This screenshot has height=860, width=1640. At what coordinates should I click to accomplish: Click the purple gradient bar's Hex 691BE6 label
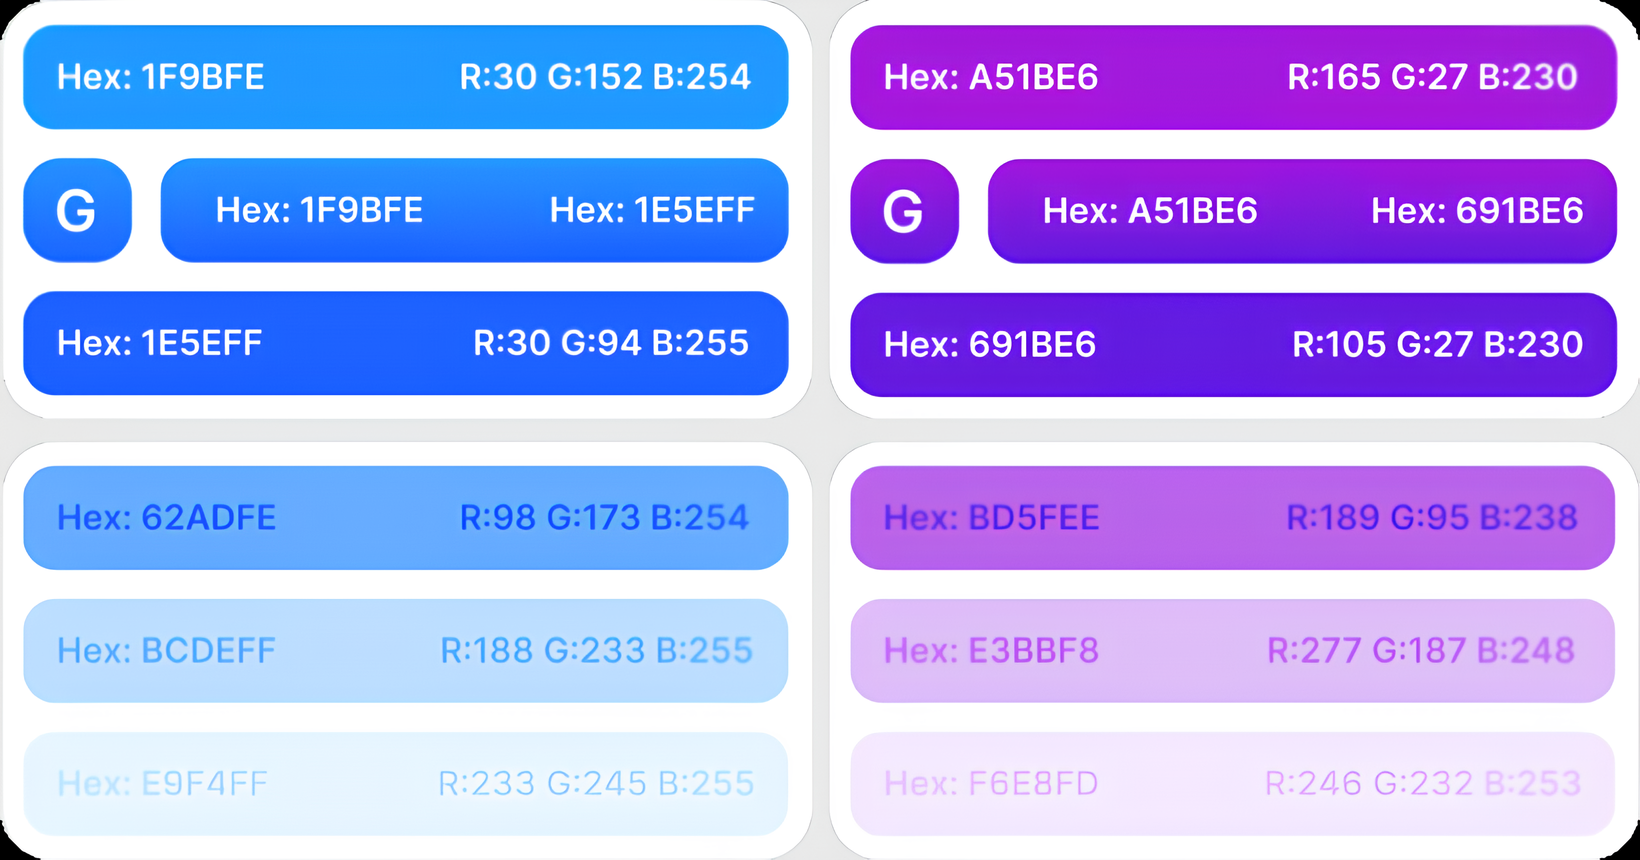click(1477, 211)
